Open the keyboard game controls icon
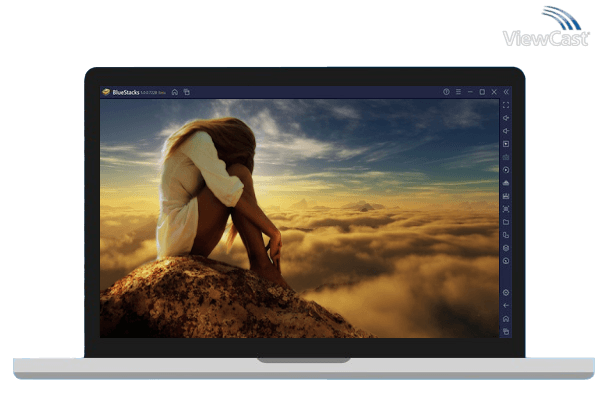The width and height of the screenshot is (602, 414). pyautogui.click(x=506, y=157)
